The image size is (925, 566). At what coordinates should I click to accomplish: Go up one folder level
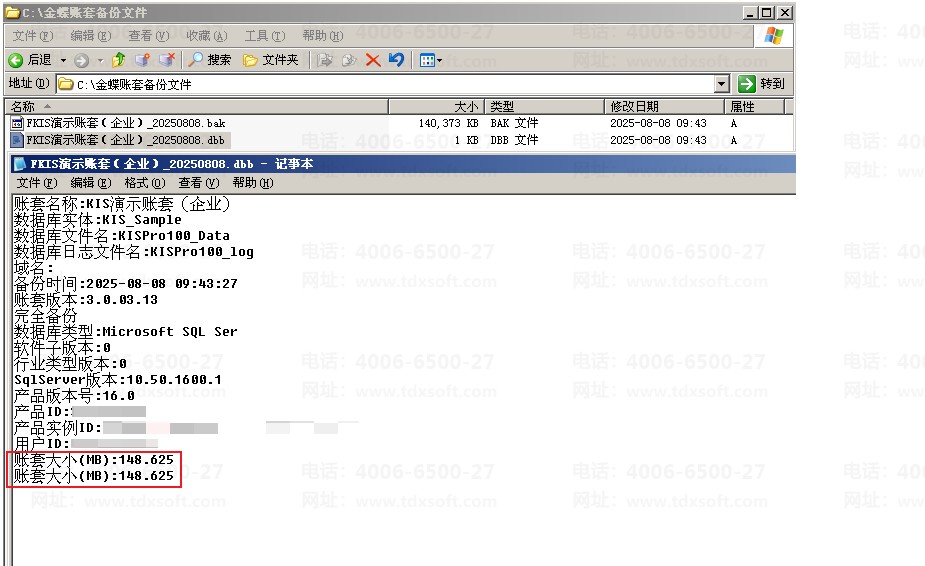[x=119, y=60]
